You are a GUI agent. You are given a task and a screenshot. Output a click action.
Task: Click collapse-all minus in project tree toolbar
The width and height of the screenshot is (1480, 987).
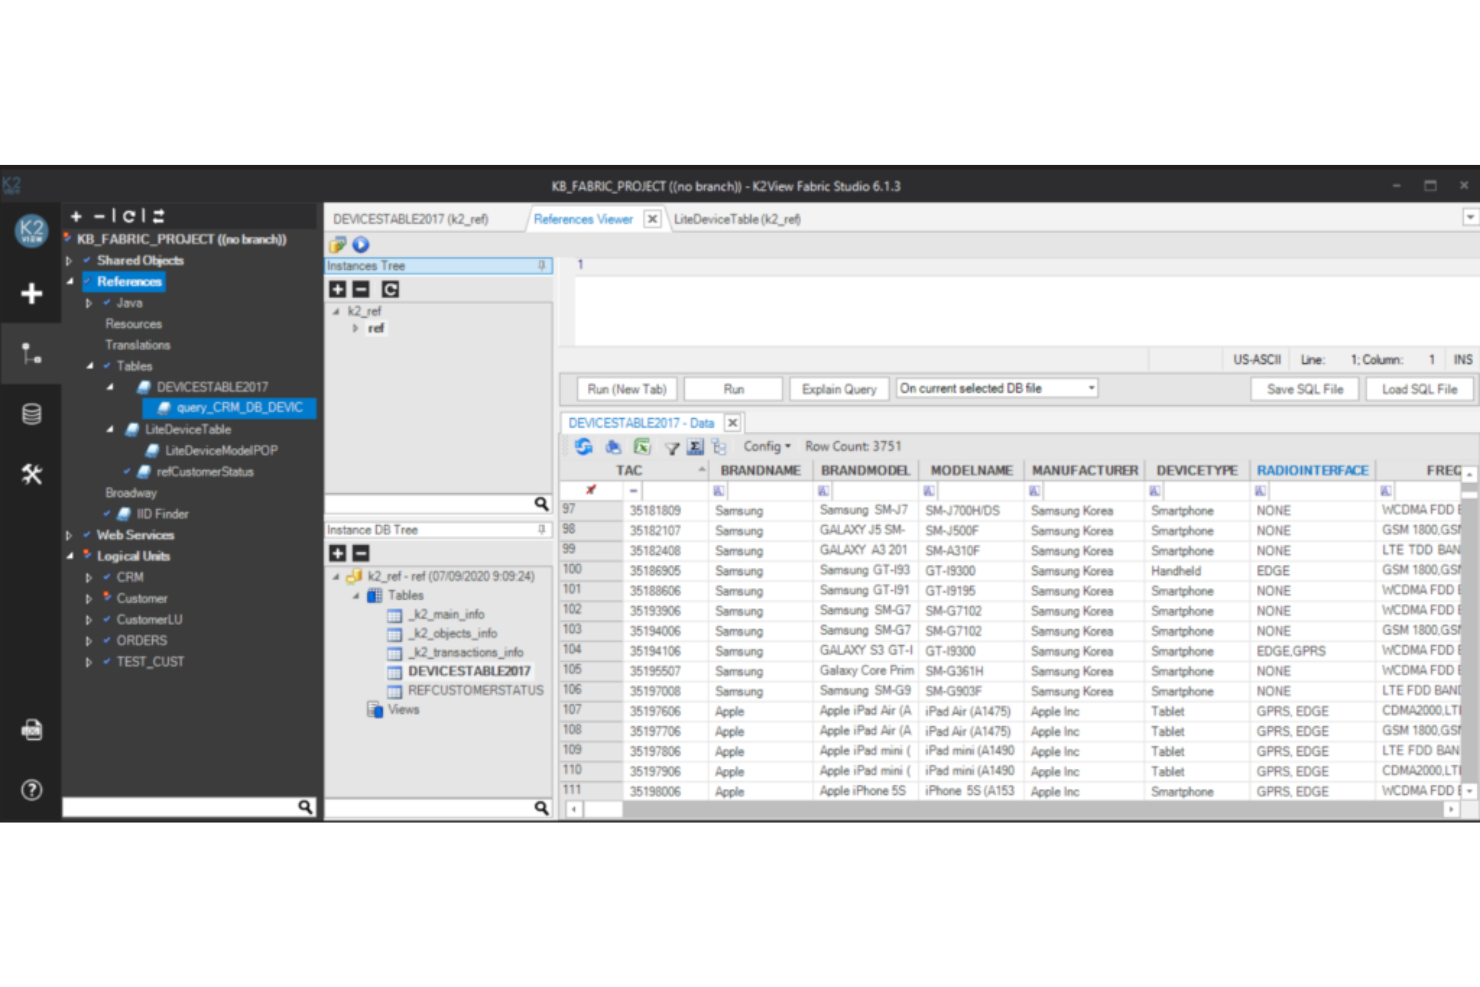(99, 216)
